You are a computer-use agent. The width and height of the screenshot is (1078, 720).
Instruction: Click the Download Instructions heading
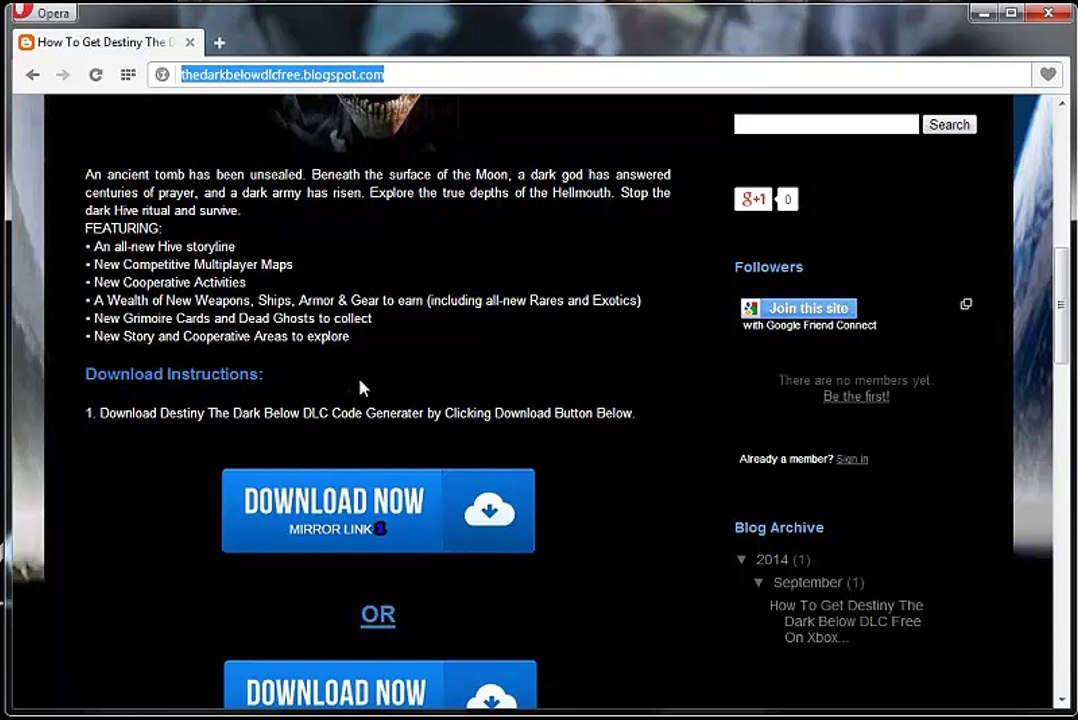174,374
